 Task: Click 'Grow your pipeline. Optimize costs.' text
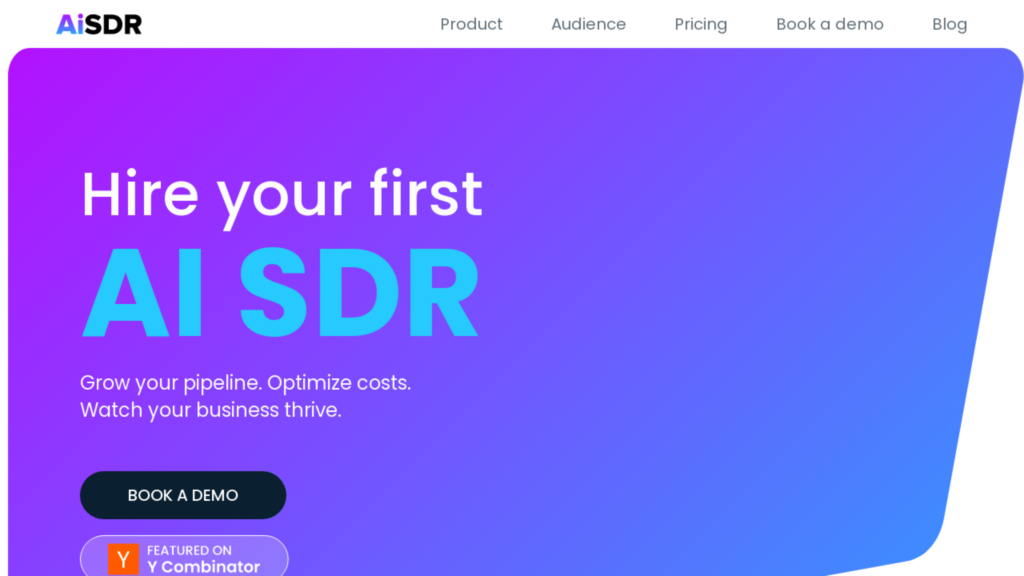[x=246, y=383]
